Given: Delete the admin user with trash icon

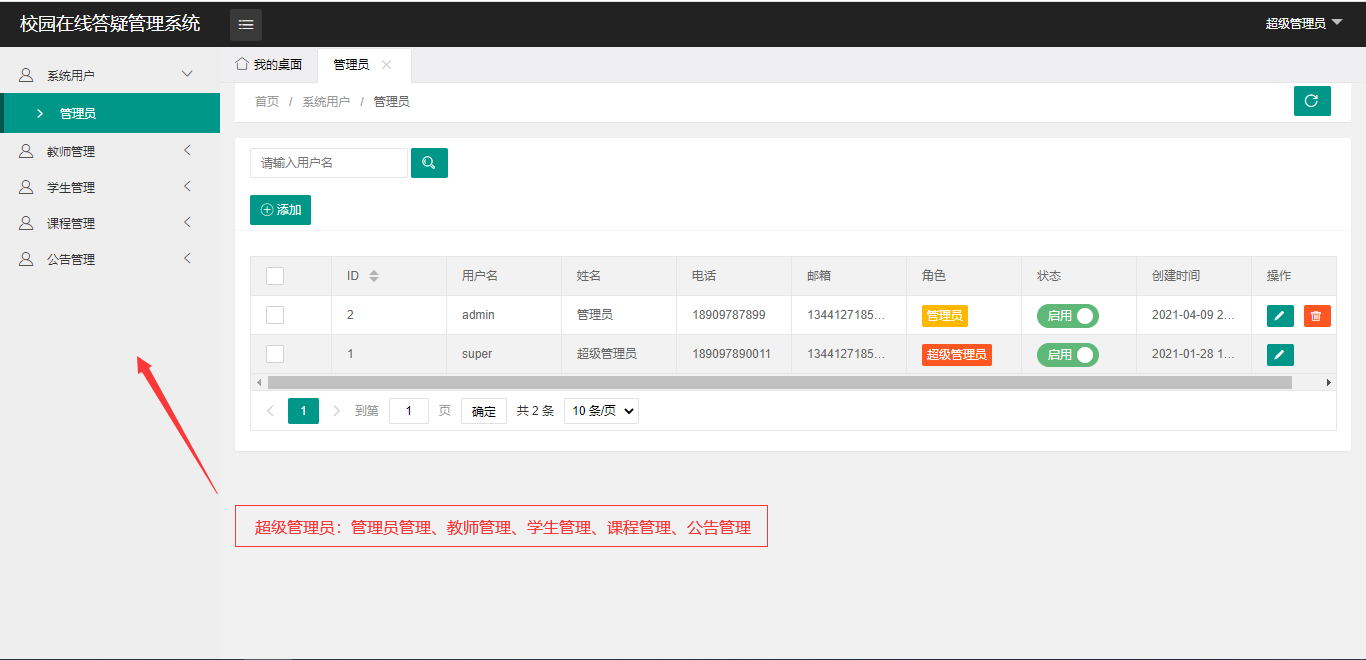Looking at the screenshot, I should (x=1316, y=316).
